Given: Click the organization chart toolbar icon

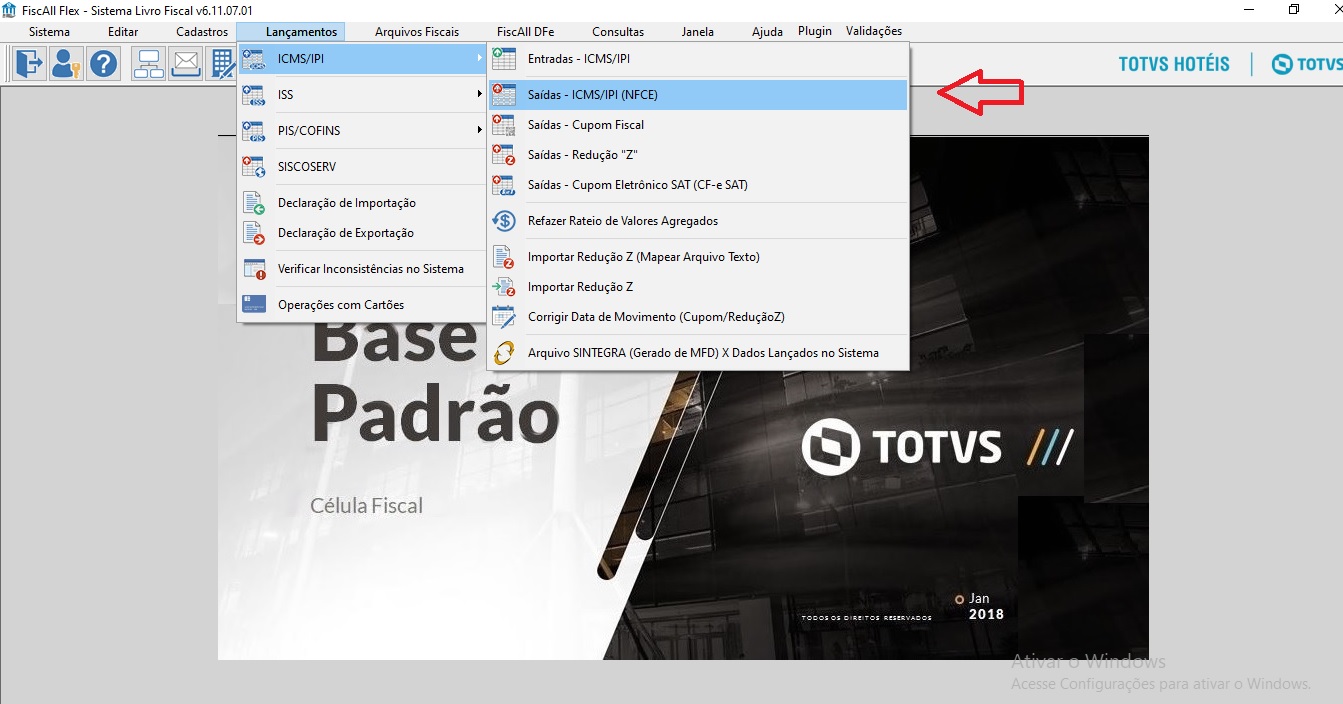Looking at the screenshot, I should [x=149, y=64].
